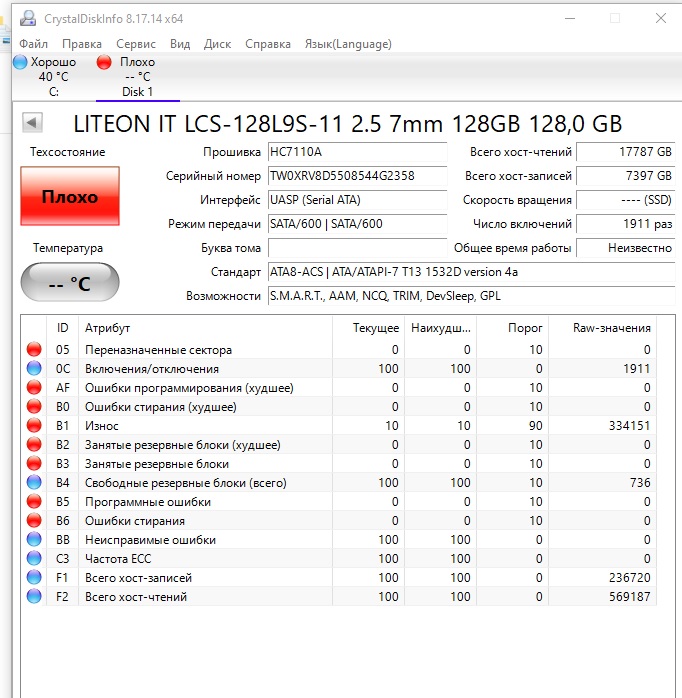Select the Износ attribute row
This screenshot has height=698, width=682.
339,426
